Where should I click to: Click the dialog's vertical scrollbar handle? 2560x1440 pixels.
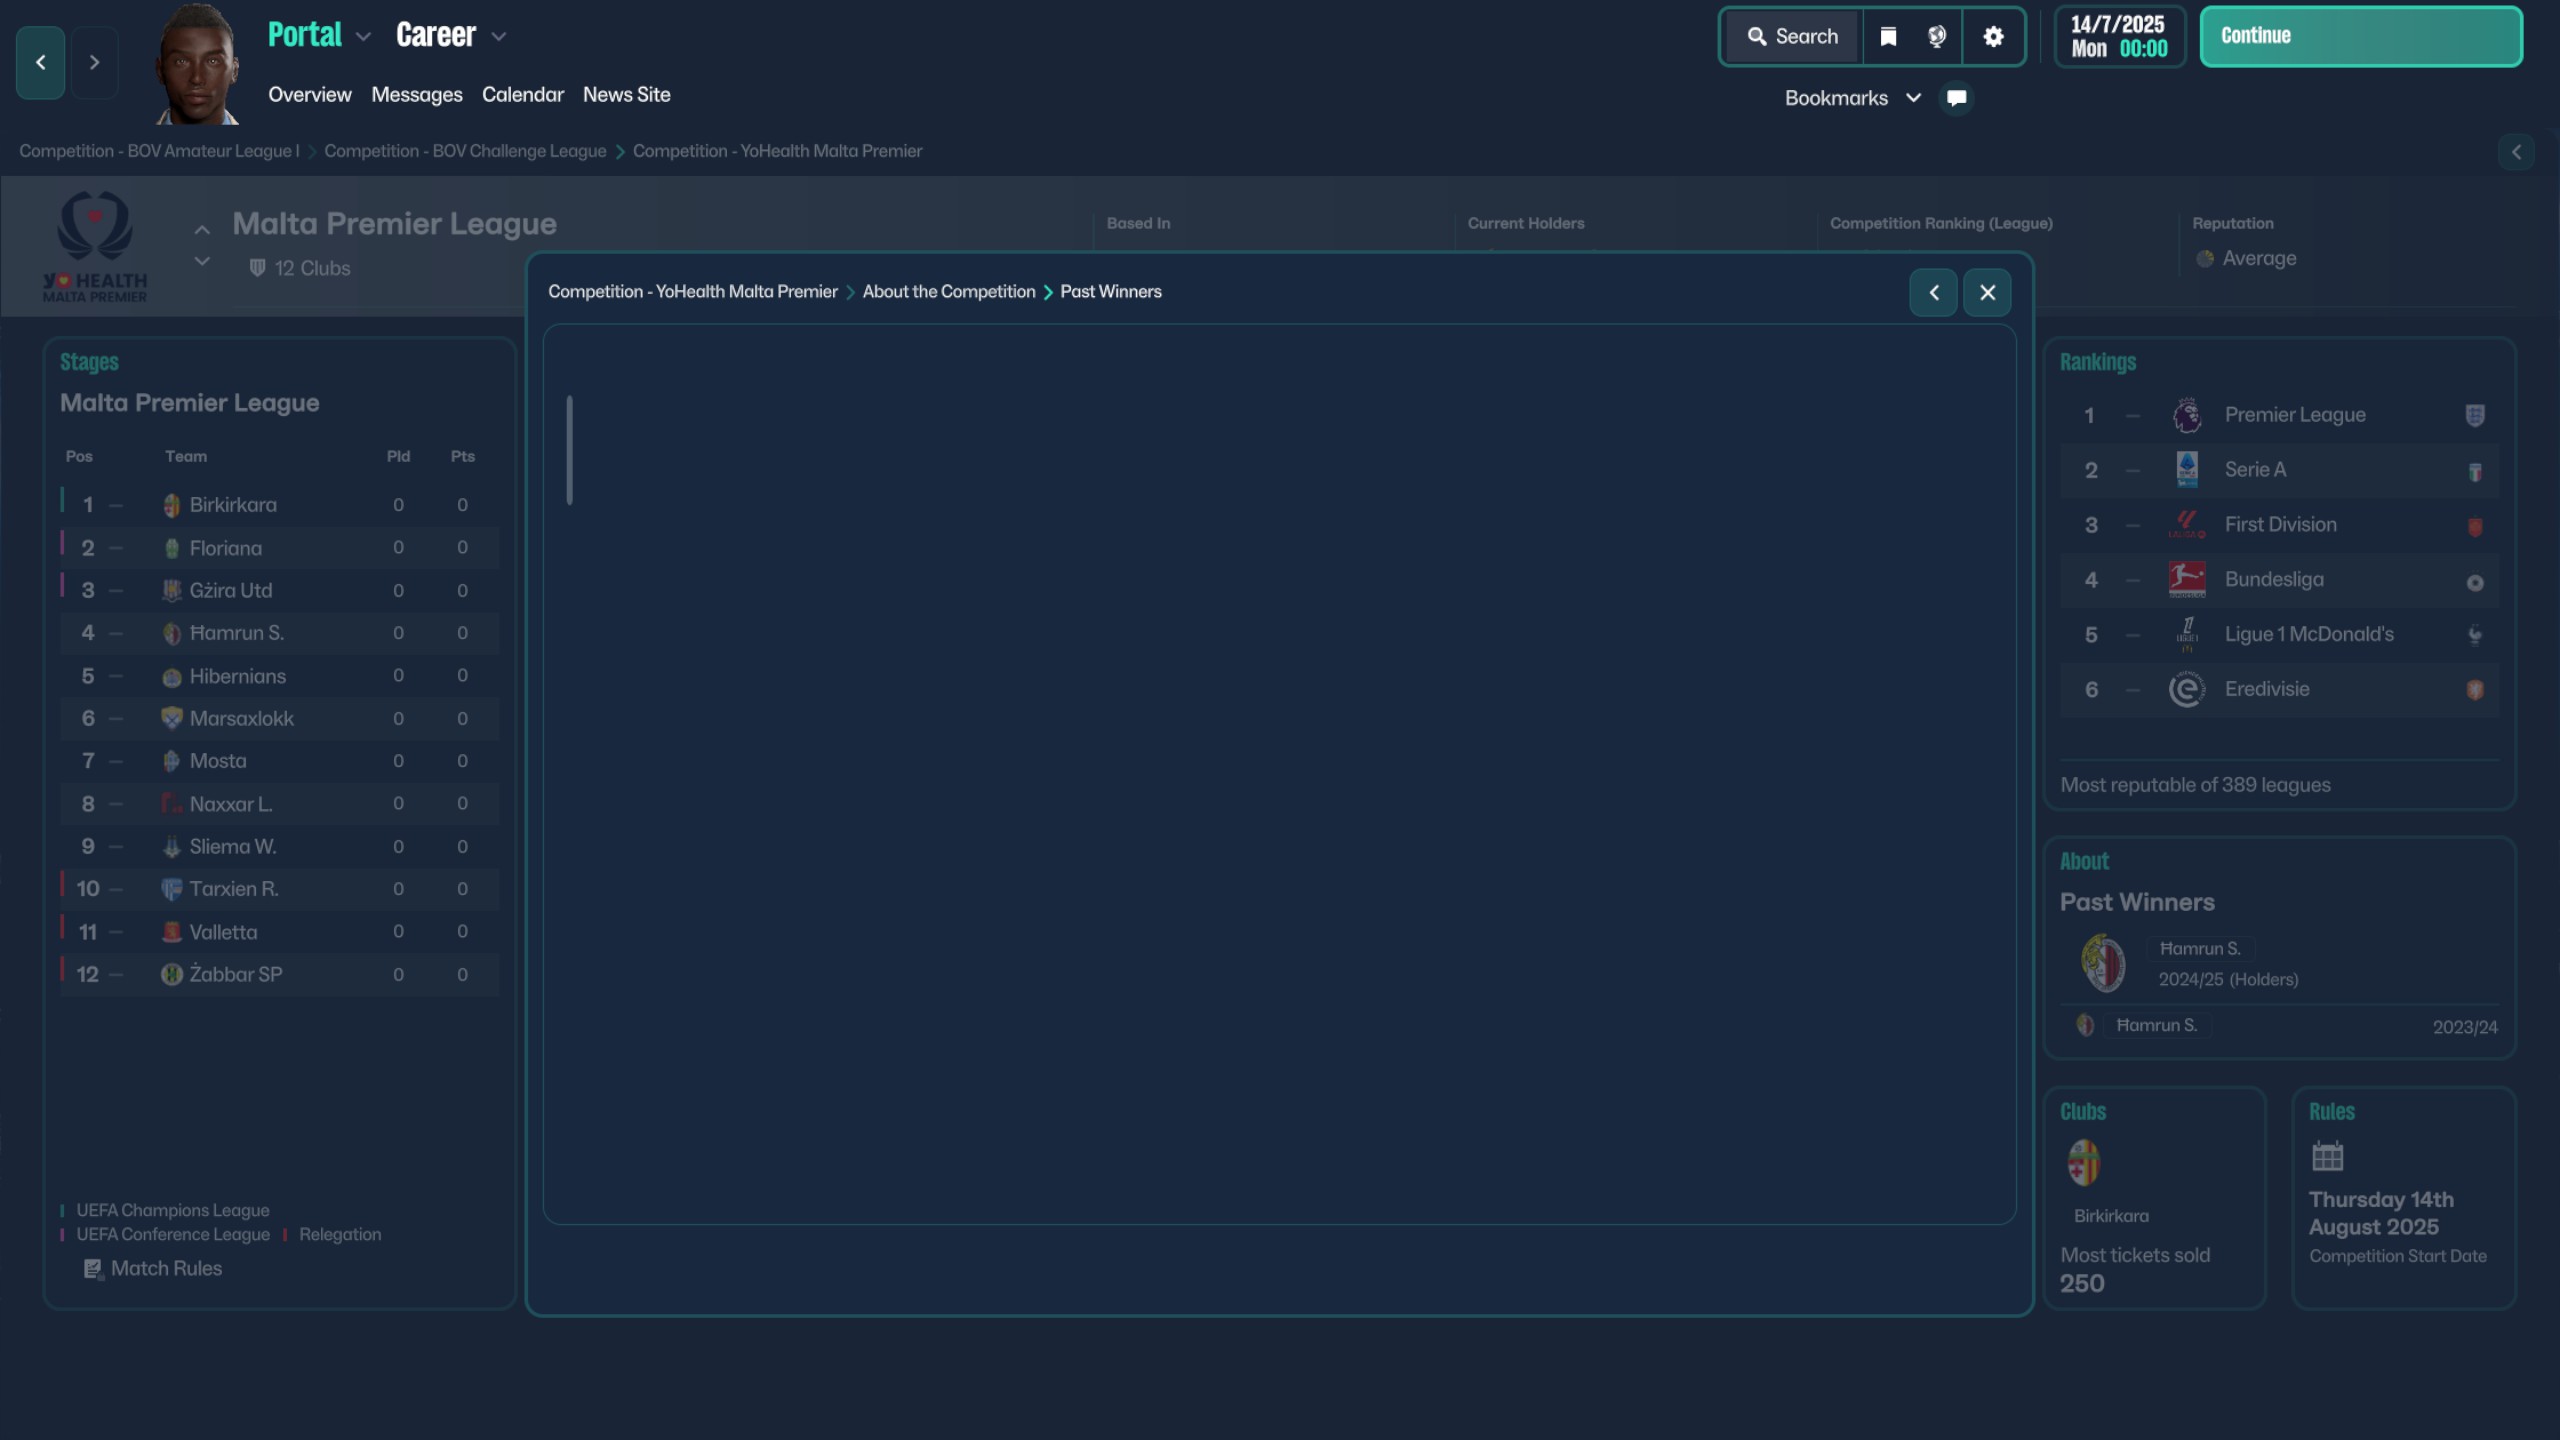(569, 450)
